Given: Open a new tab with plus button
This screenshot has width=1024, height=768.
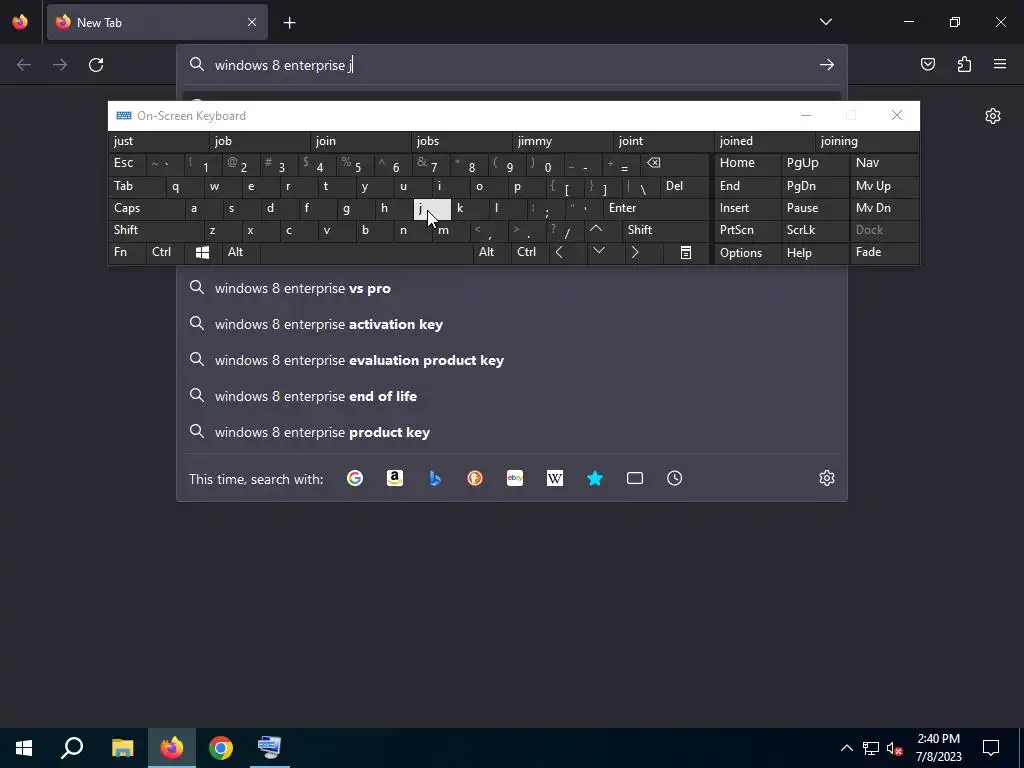Looking at the screenshot, I should (289, 23).
